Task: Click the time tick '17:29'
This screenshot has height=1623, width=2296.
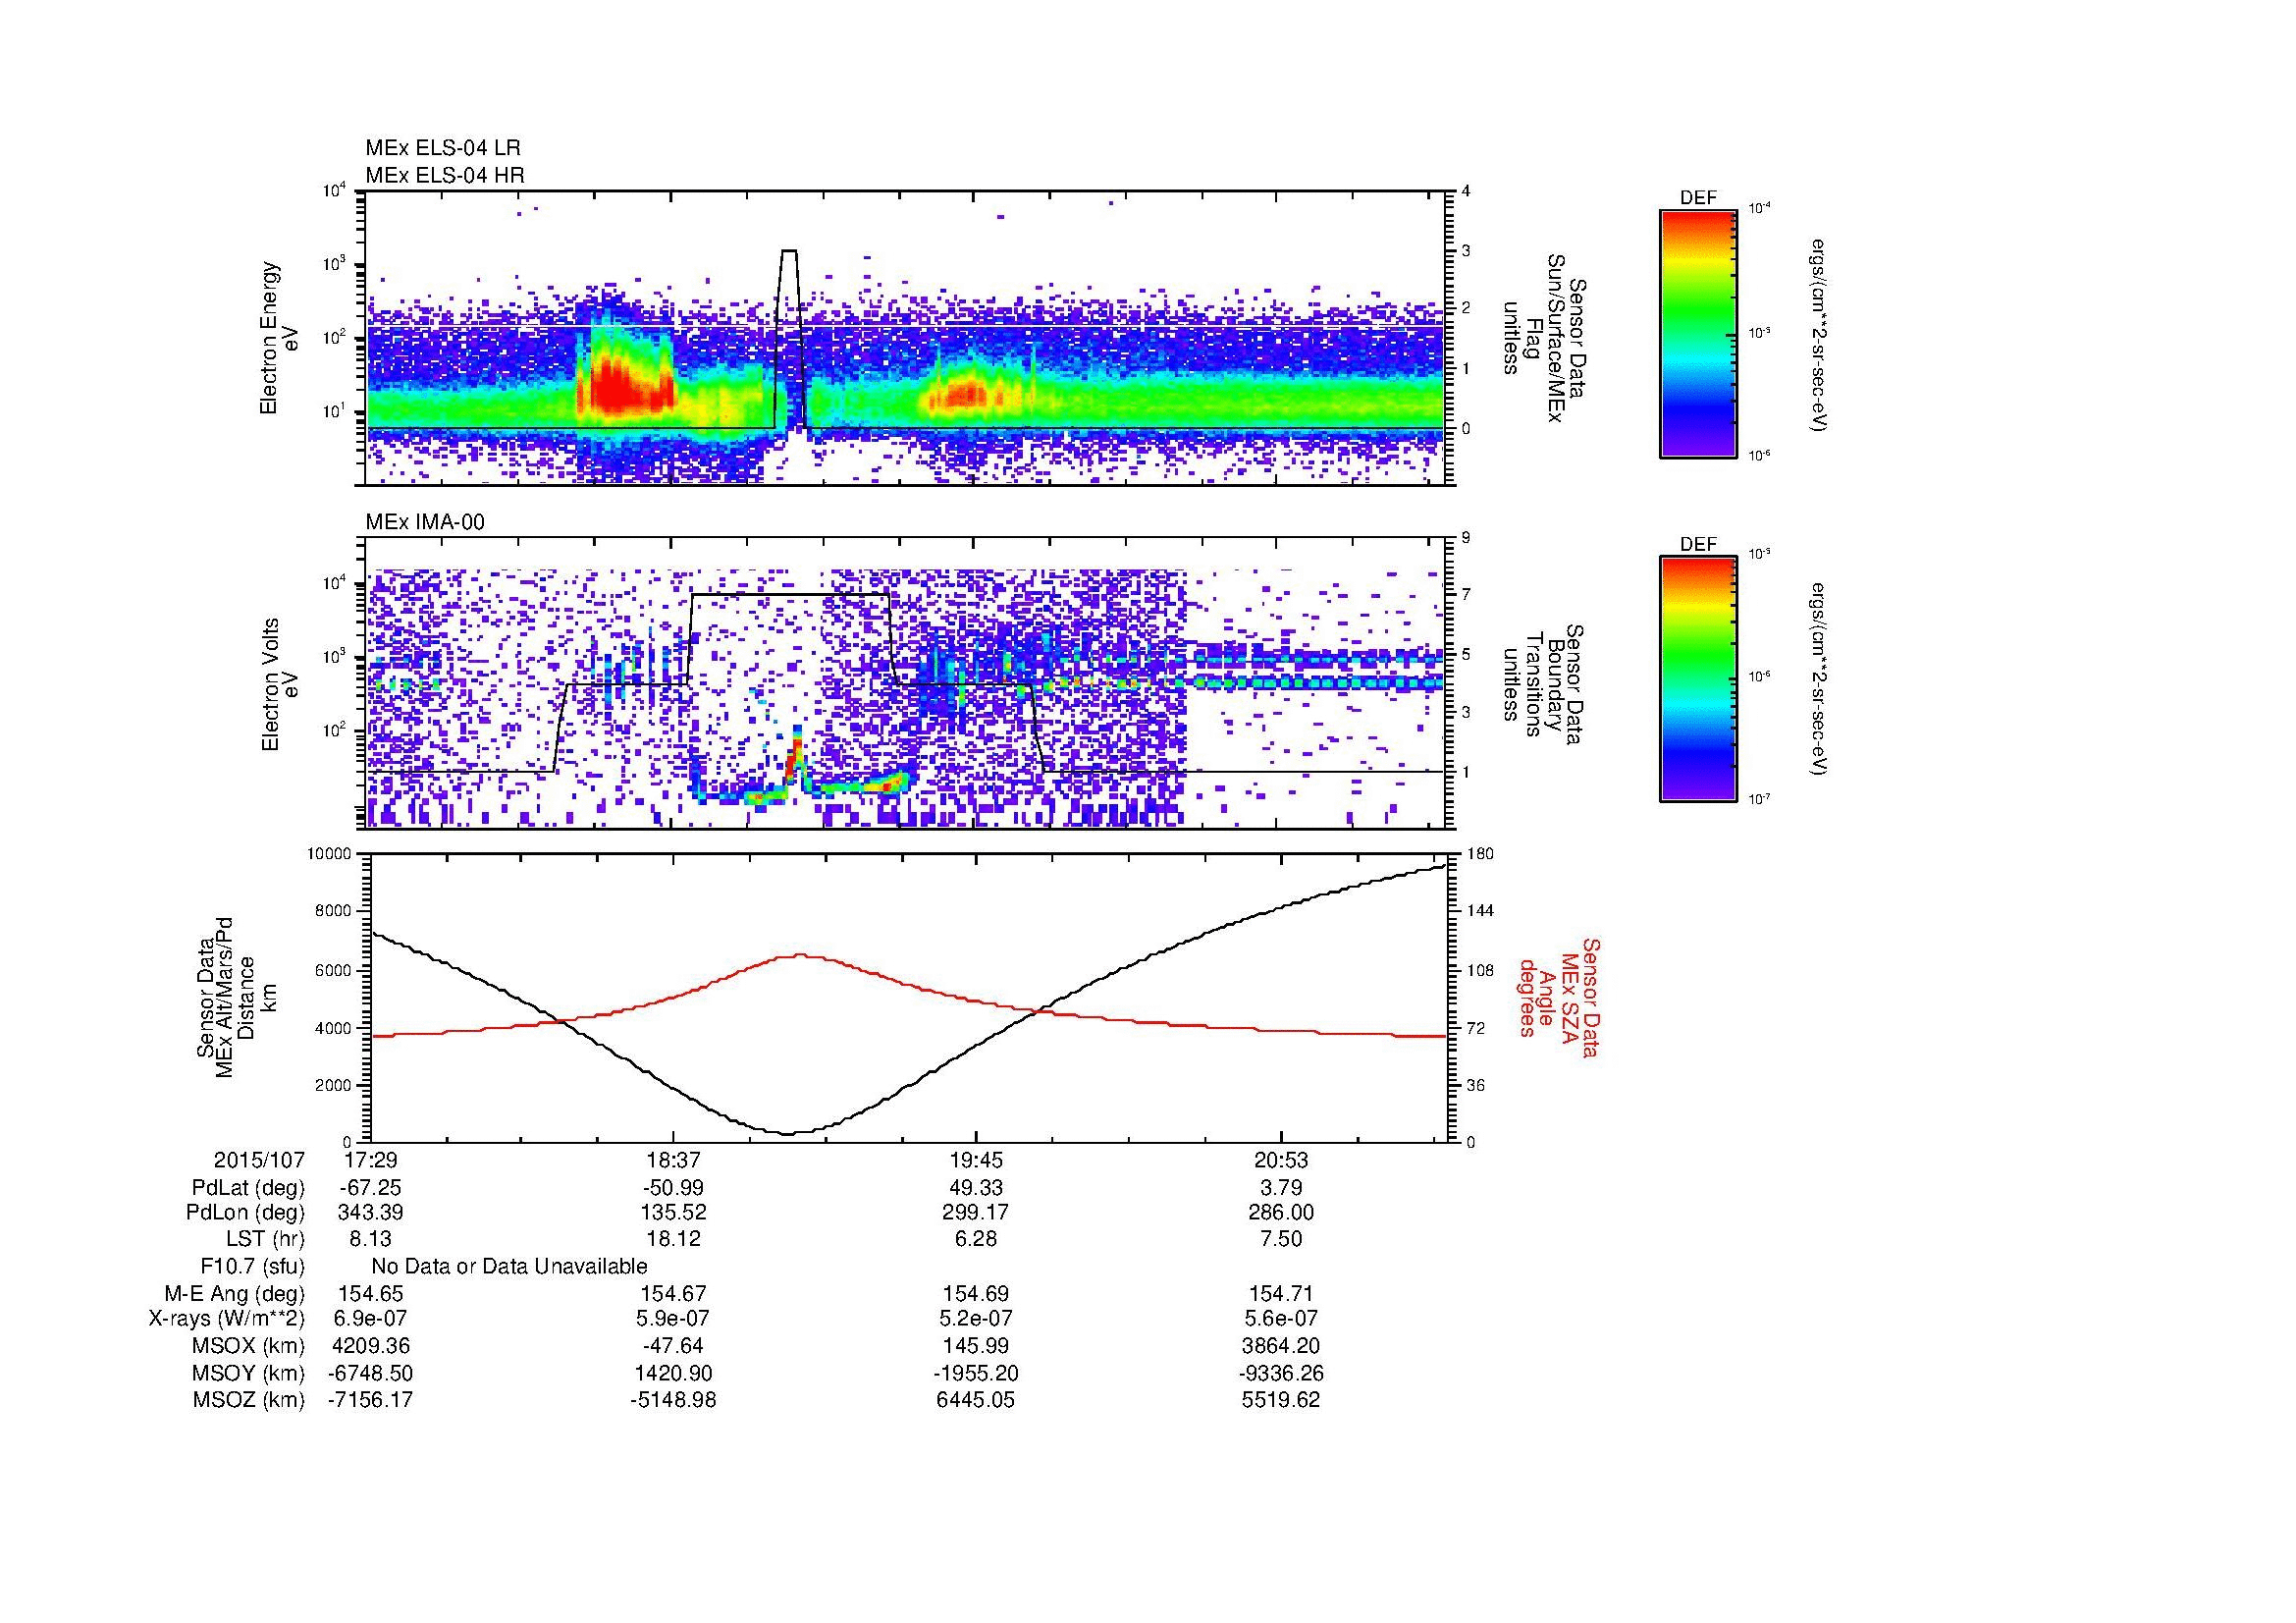Action: 371,1160
